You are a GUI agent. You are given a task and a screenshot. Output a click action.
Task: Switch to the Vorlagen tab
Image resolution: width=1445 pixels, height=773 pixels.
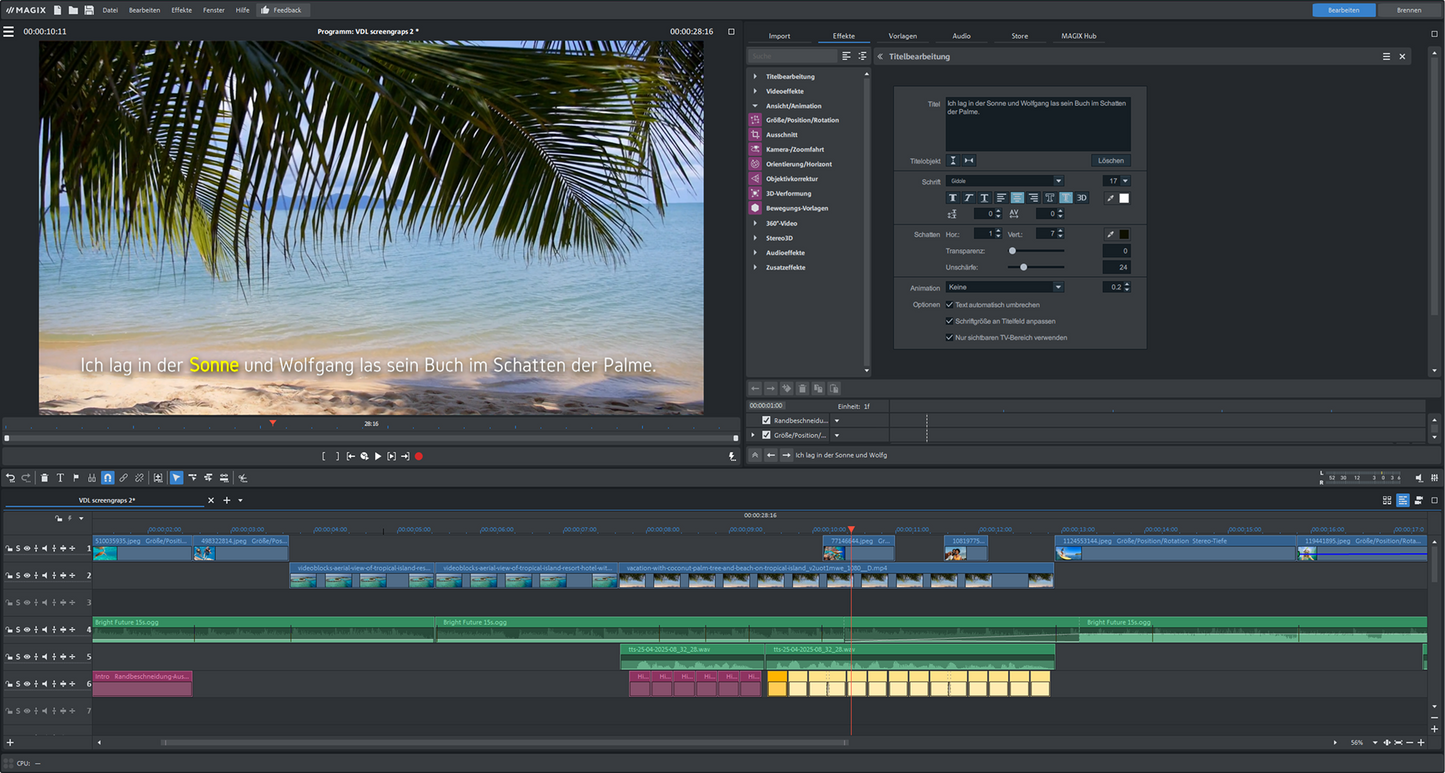(902, 35)
